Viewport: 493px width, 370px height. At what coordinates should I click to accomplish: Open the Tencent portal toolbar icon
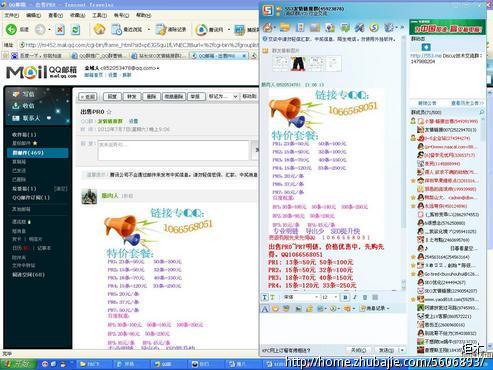point(201,29)
